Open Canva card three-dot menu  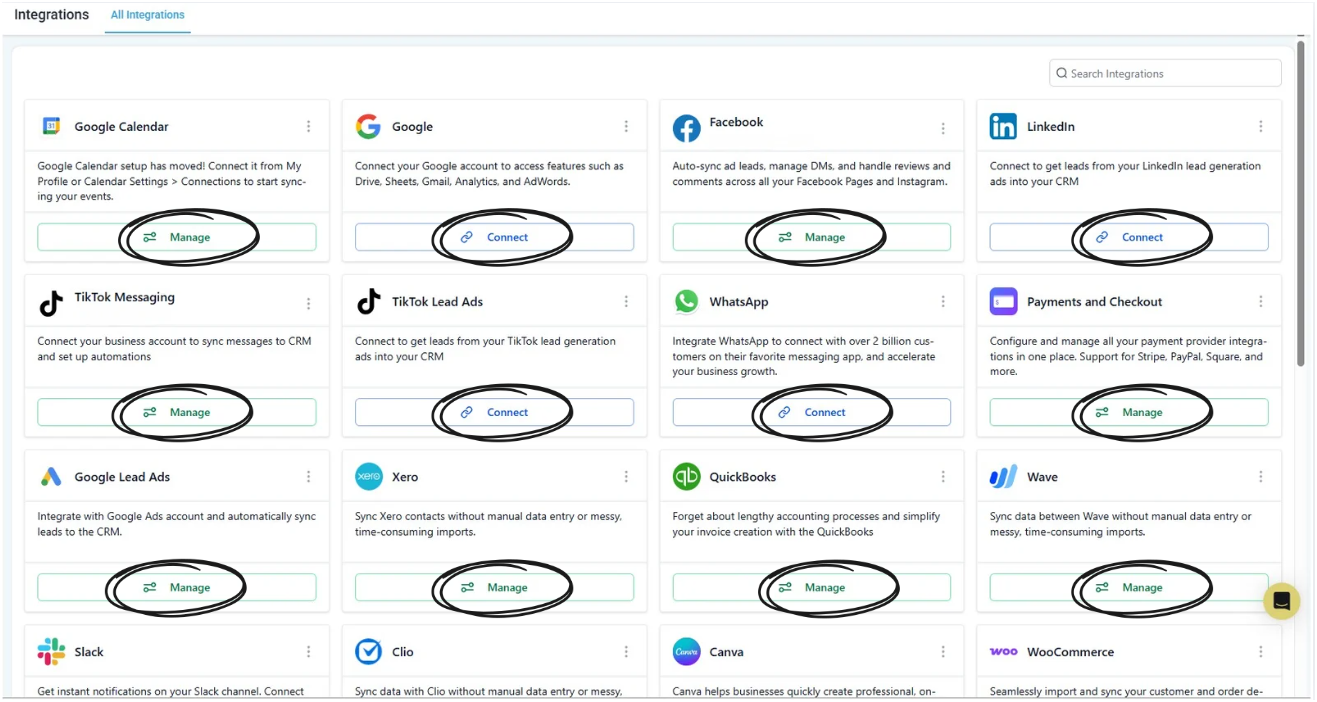(943, 652)
